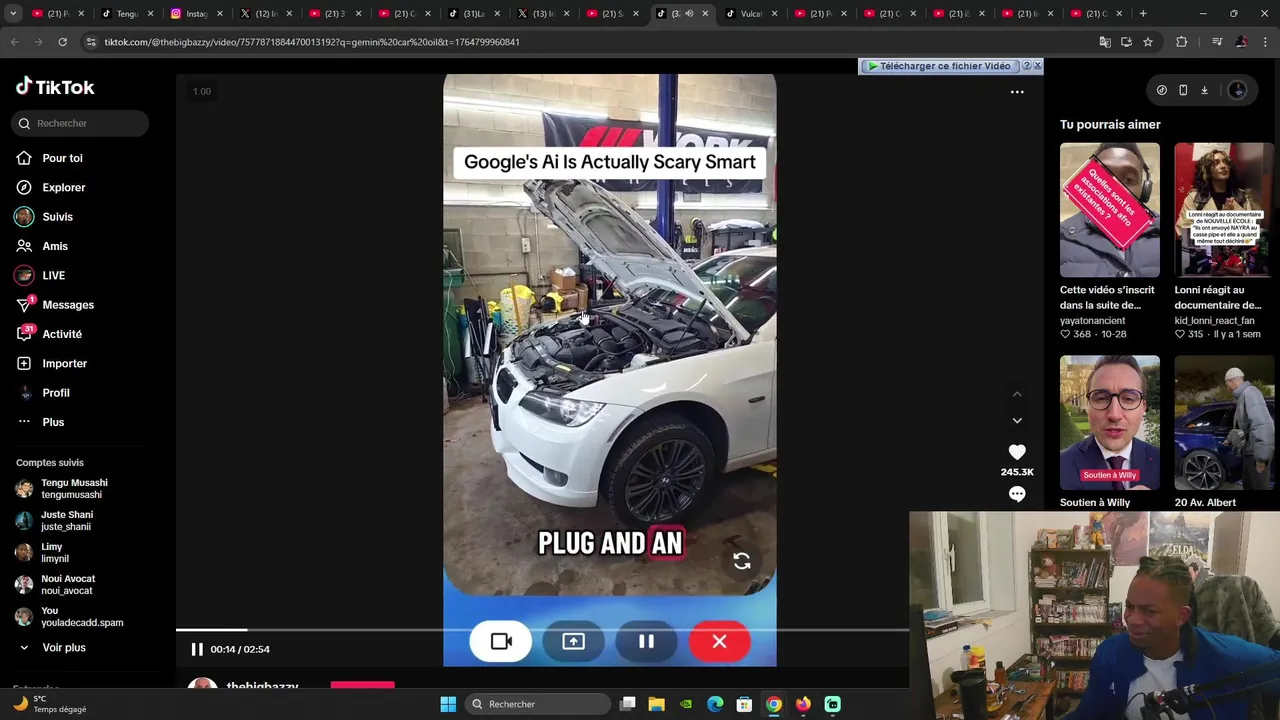This screenshot has height=720, width=1280.
Task: Click the Chrome address bar URL
Action: click(312, 42)
